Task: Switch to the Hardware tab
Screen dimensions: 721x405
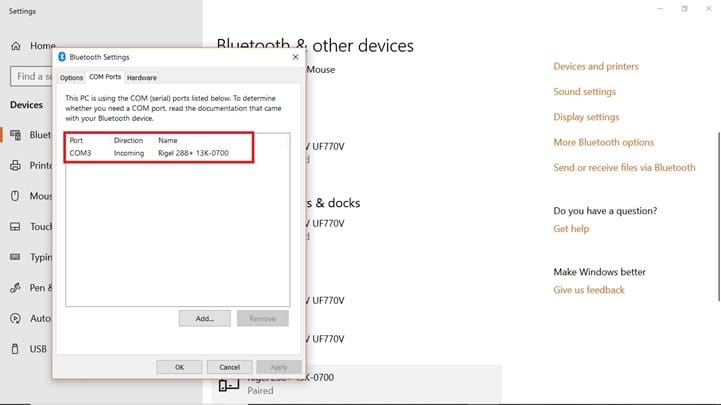Action: 141,77
